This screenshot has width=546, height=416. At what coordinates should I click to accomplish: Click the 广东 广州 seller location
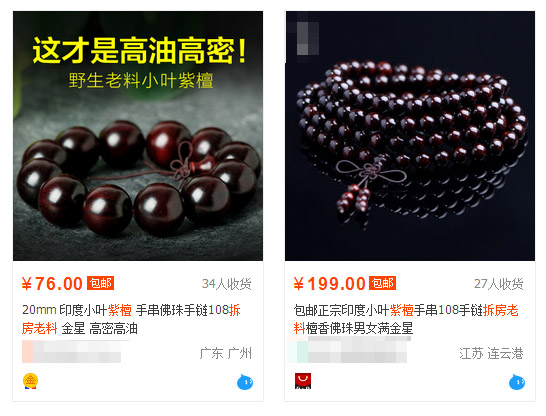[226, 353]
